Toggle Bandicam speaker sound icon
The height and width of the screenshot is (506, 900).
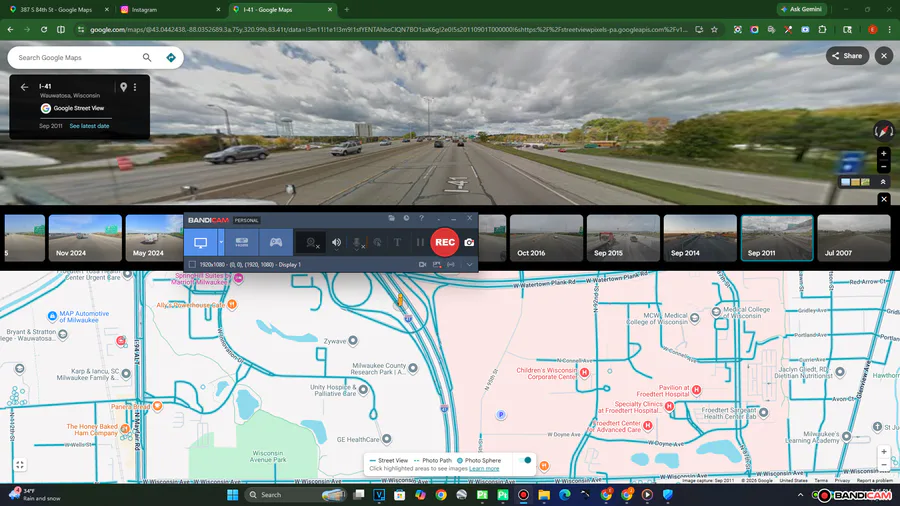click(x=336, y=243)
